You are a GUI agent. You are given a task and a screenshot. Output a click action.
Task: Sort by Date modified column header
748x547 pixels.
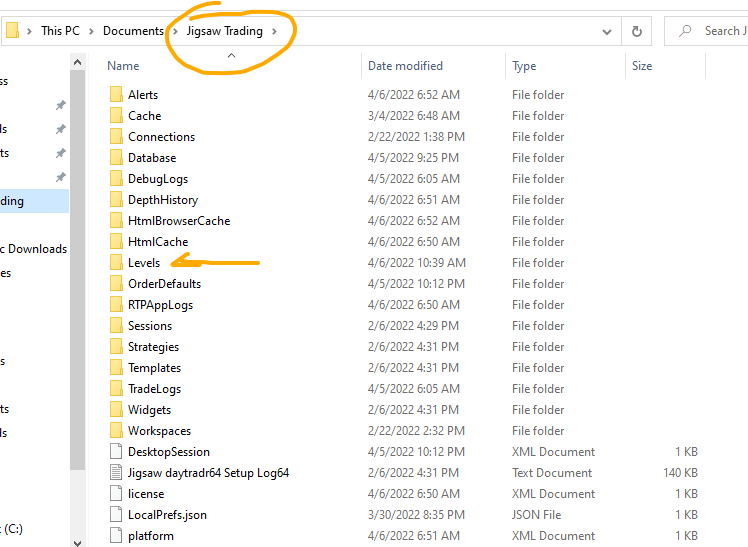[x=405, y=66]
